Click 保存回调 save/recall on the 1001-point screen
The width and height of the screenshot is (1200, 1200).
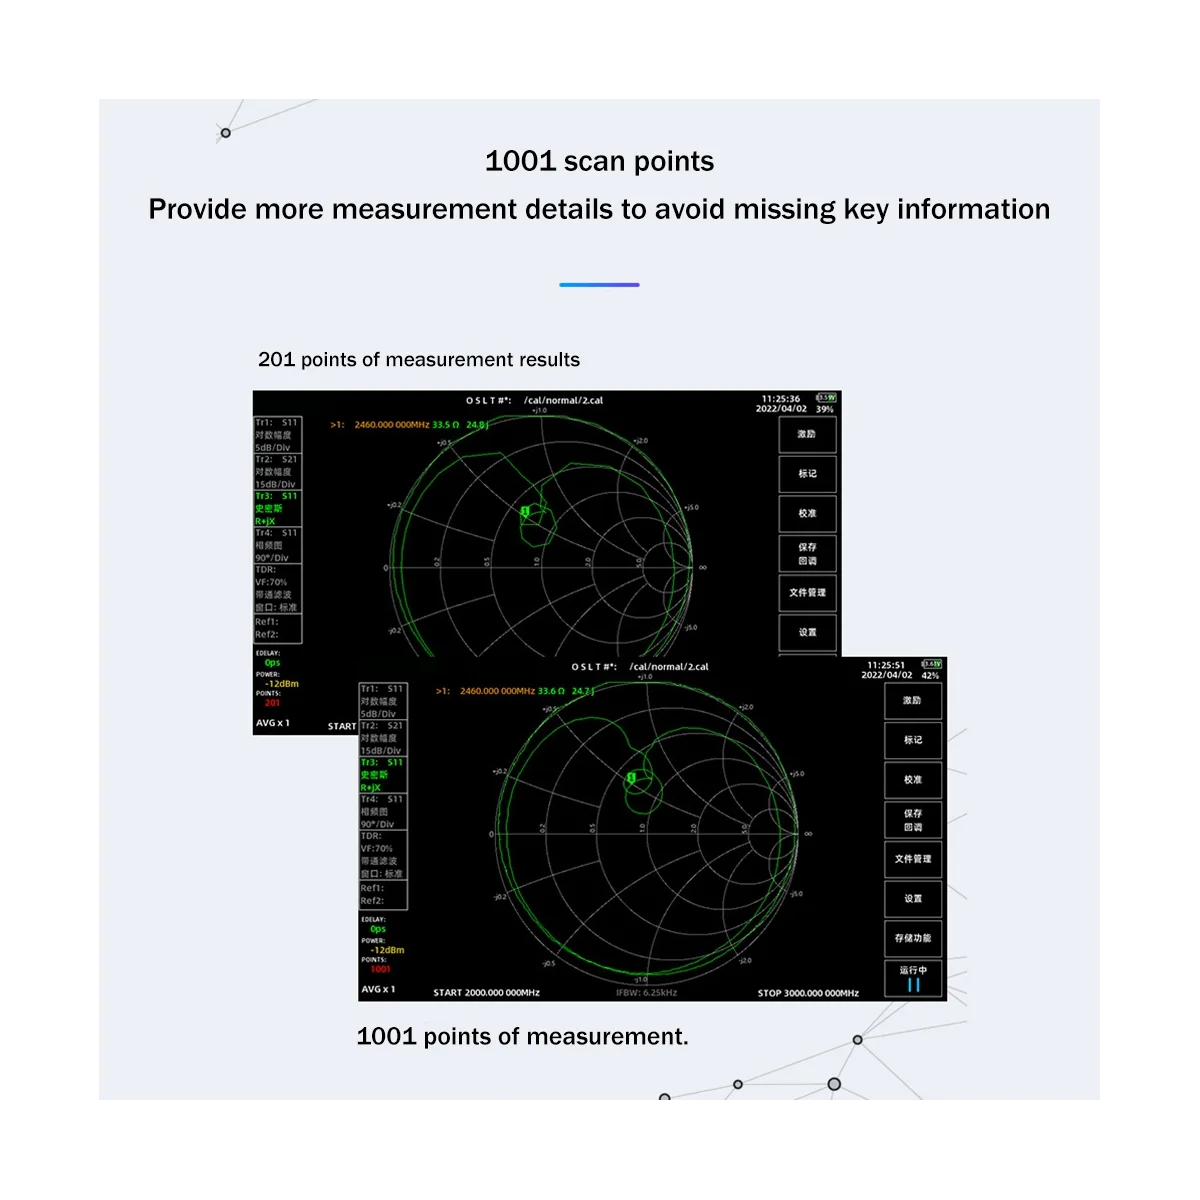(913, 820)
